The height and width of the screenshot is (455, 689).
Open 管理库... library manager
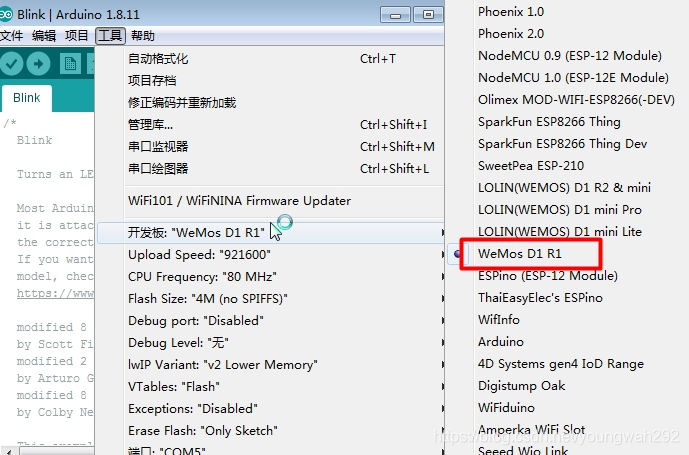[x=270, y=124]
